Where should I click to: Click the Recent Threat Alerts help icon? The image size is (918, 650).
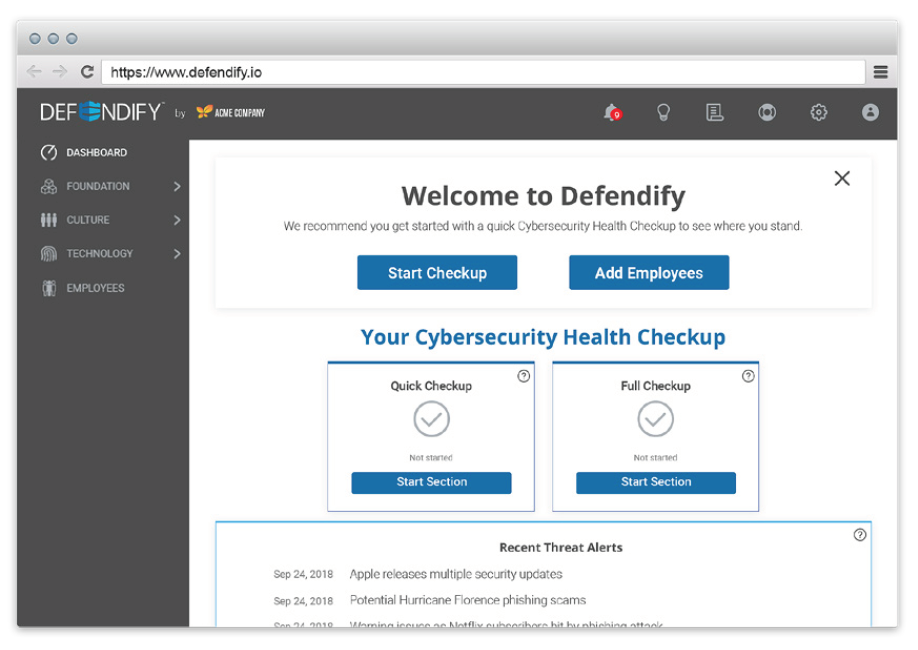click(x=859, y=534)
